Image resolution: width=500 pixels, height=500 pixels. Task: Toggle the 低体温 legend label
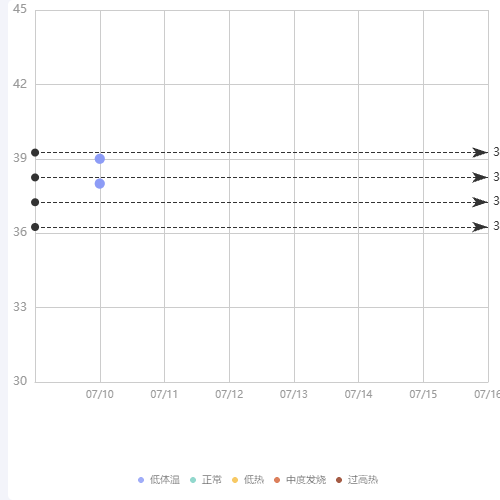(165, 480)
